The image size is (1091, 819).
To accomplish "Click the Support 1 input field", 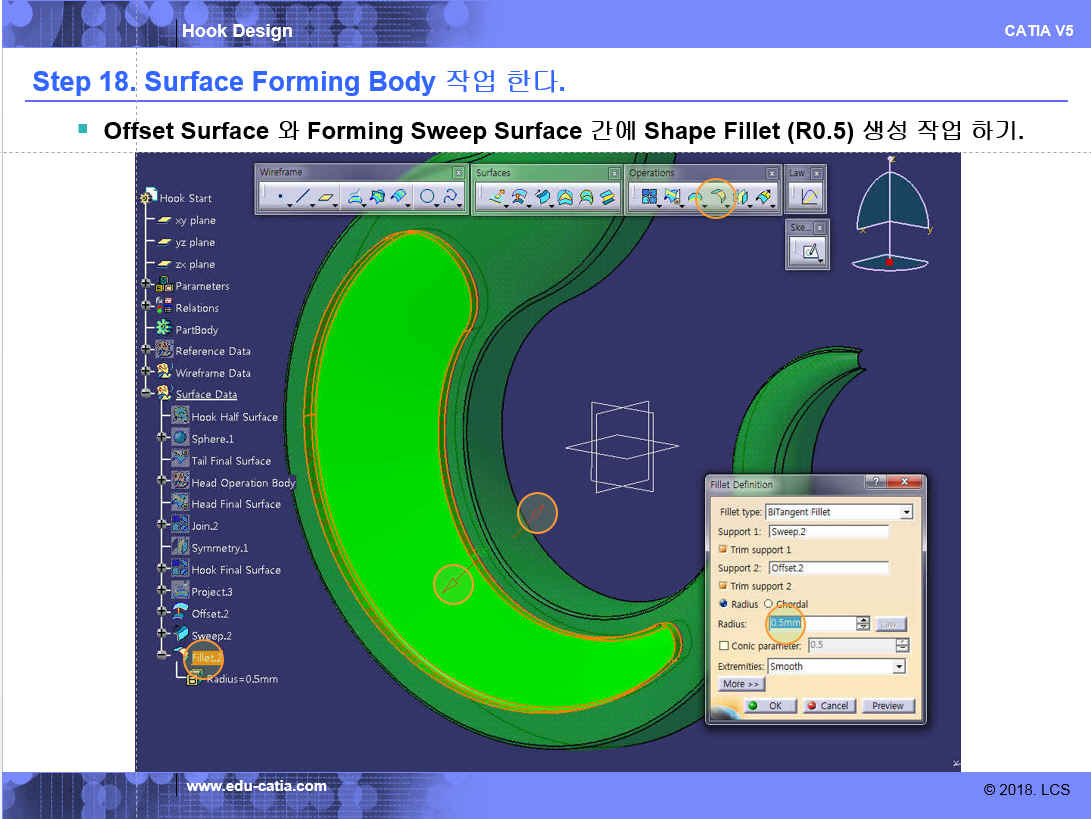I will (x=828, y=532).
